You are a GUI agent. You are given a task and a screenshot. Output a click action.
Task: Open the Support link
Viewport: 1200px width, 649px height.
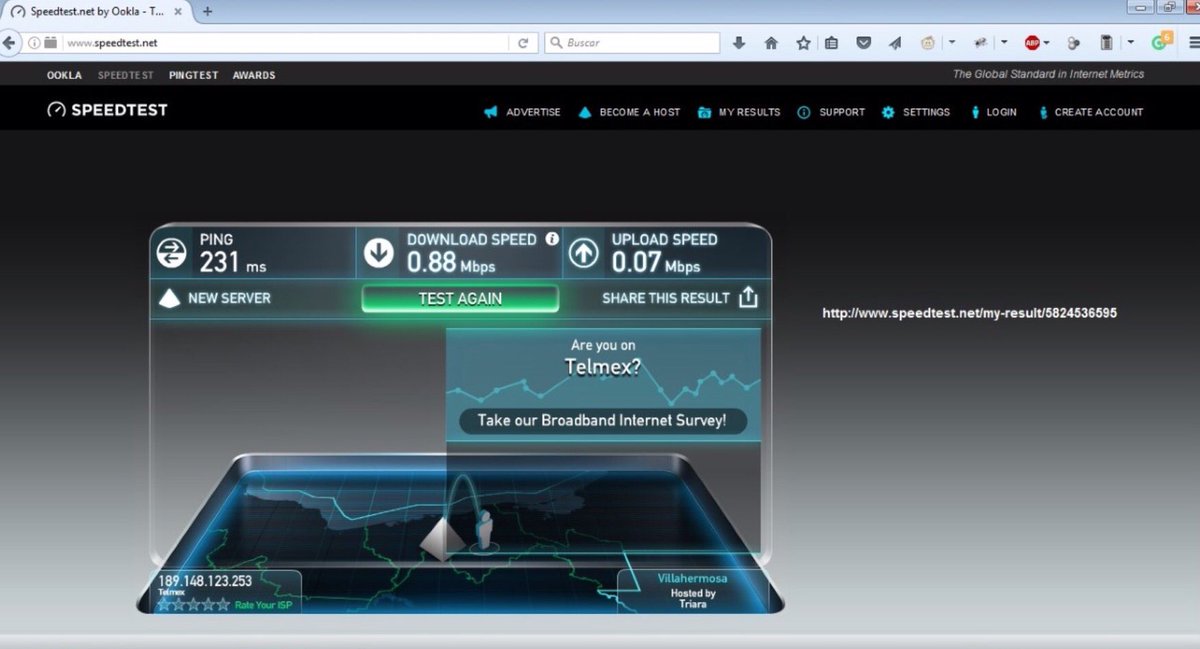click(842, 112)
